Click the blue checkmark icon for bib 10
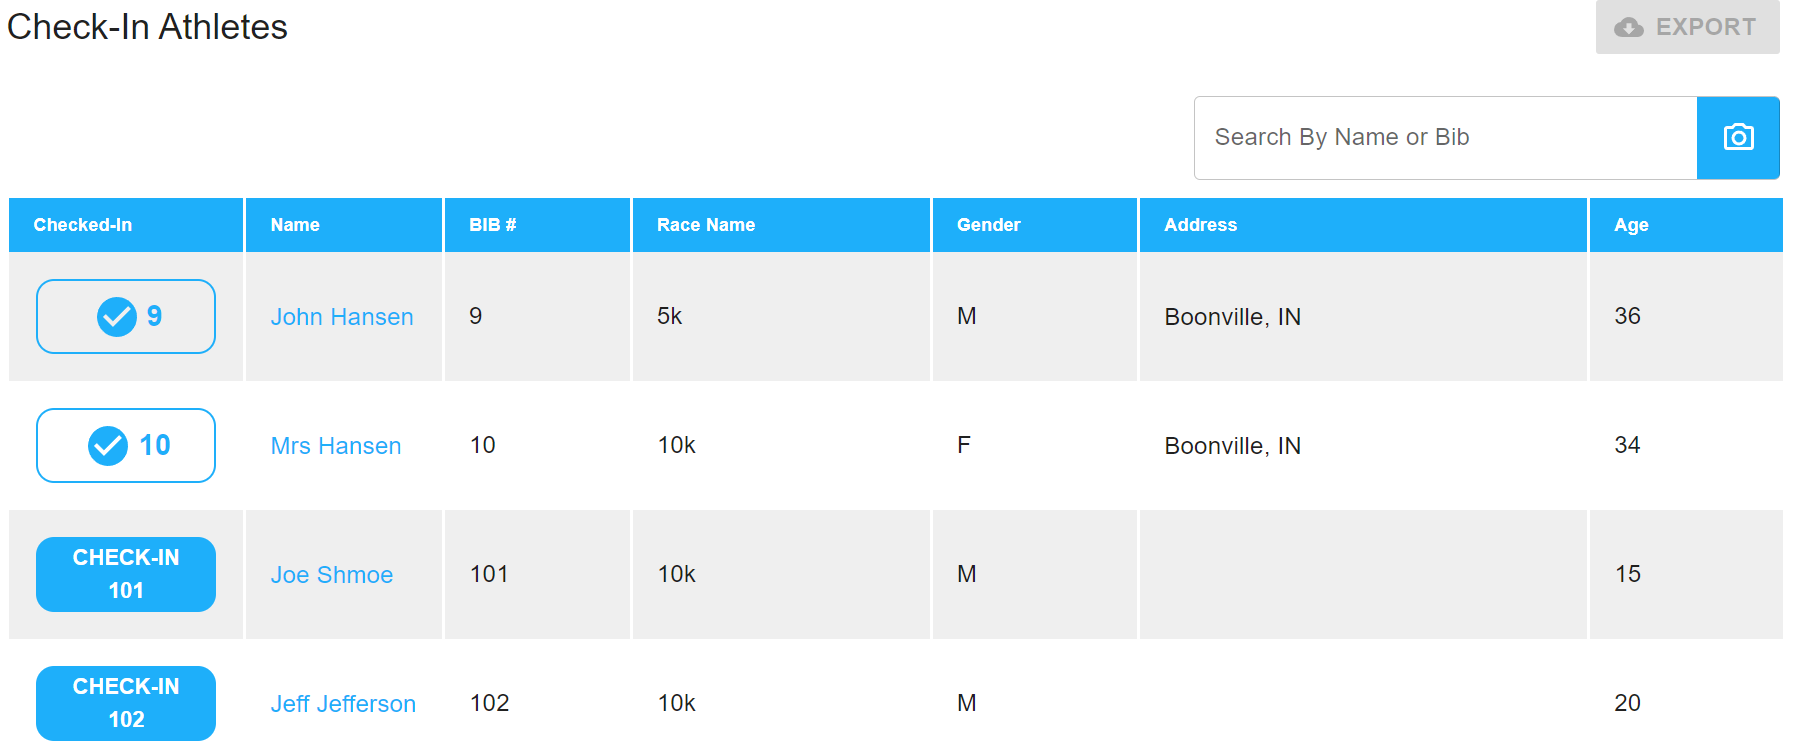This screenshot has width=1798, height=755. [108, 446]
